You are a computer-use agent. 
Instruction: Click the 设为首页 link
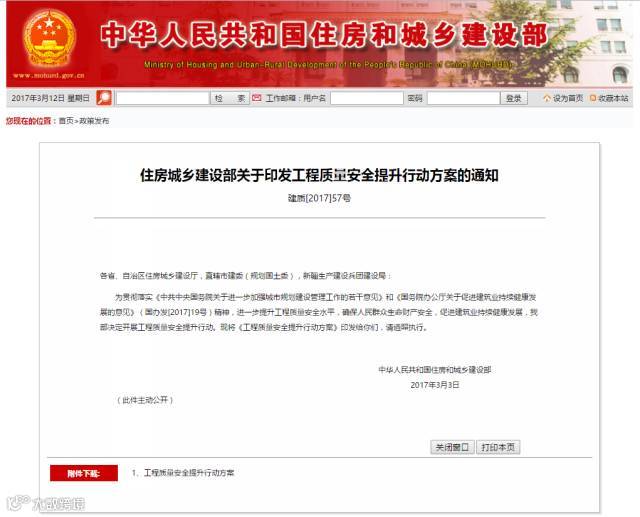[x=568, y=98]
